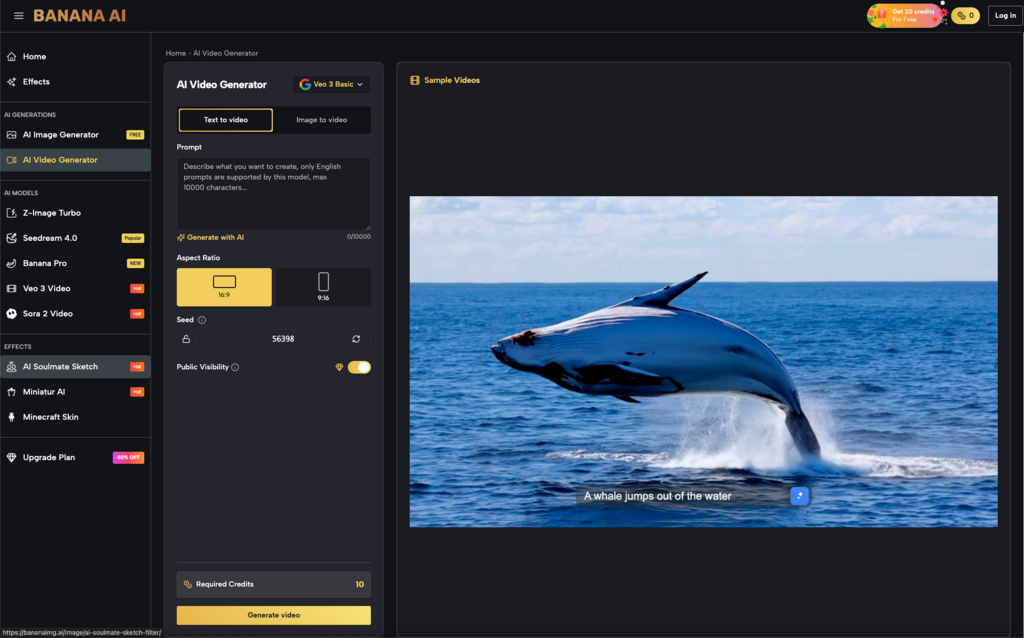Open the Veo 3 Basic model dropdown
This screenshot has height=638, width=1024.
point(332,85)
